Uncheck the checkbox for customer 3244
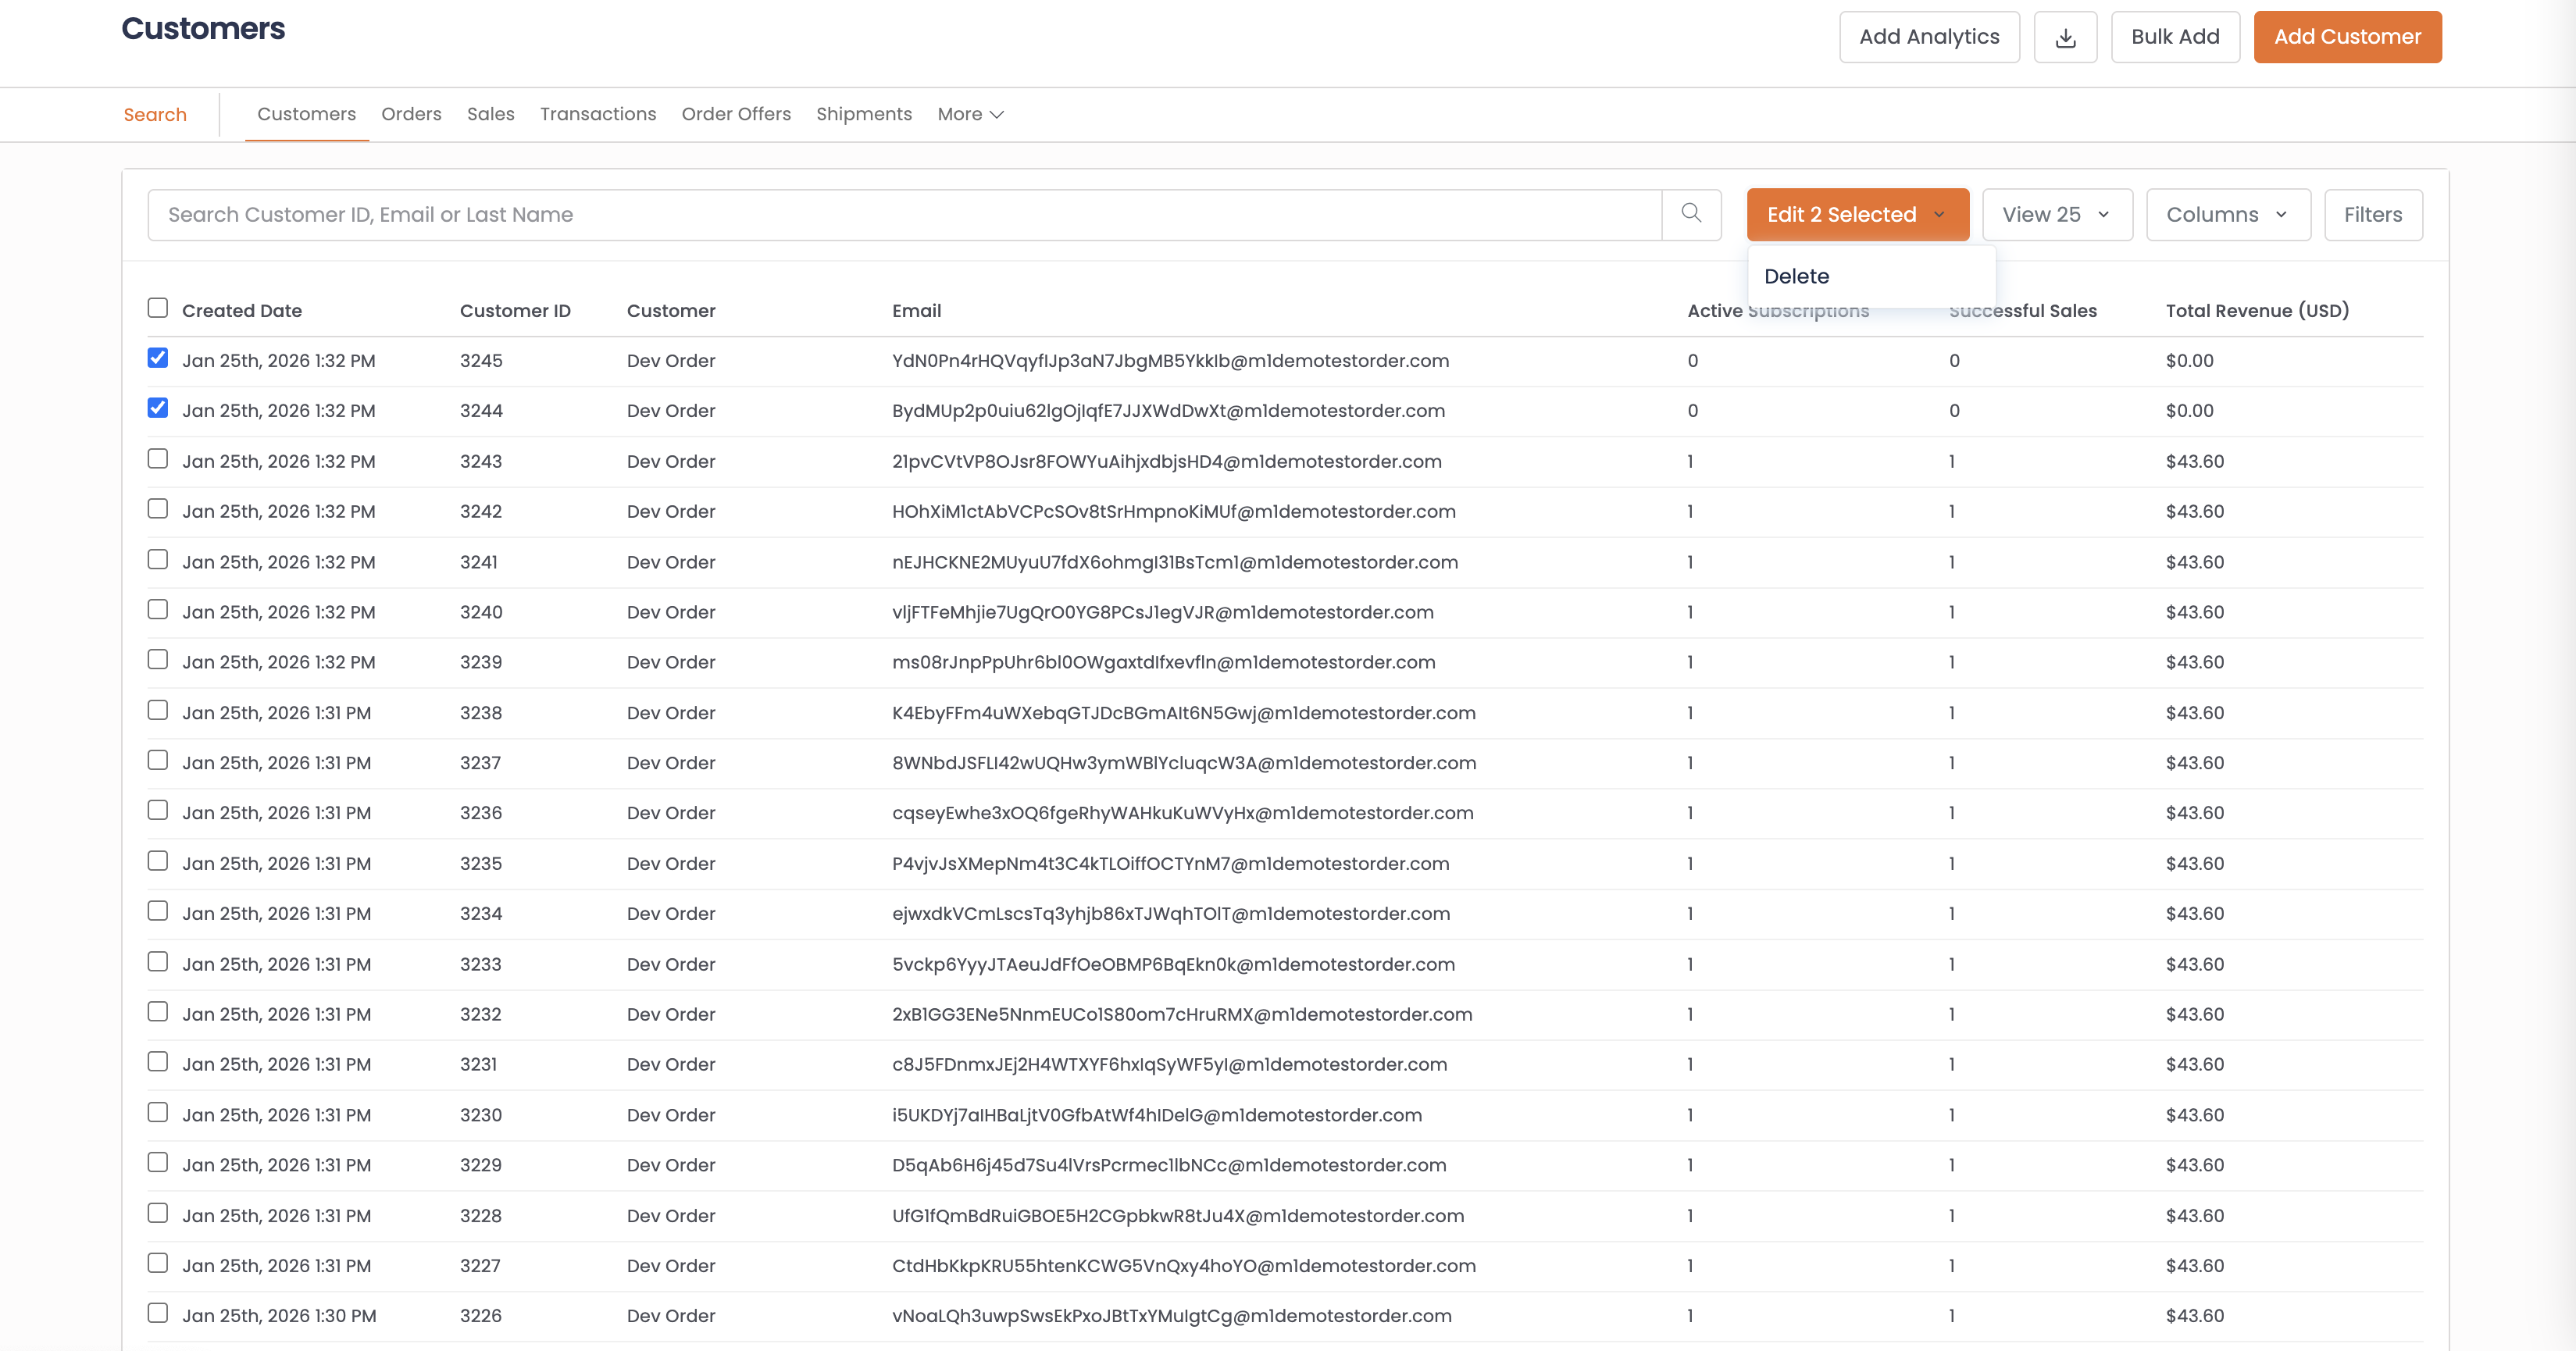2576x1351 pixels. [x=158, y=408]
